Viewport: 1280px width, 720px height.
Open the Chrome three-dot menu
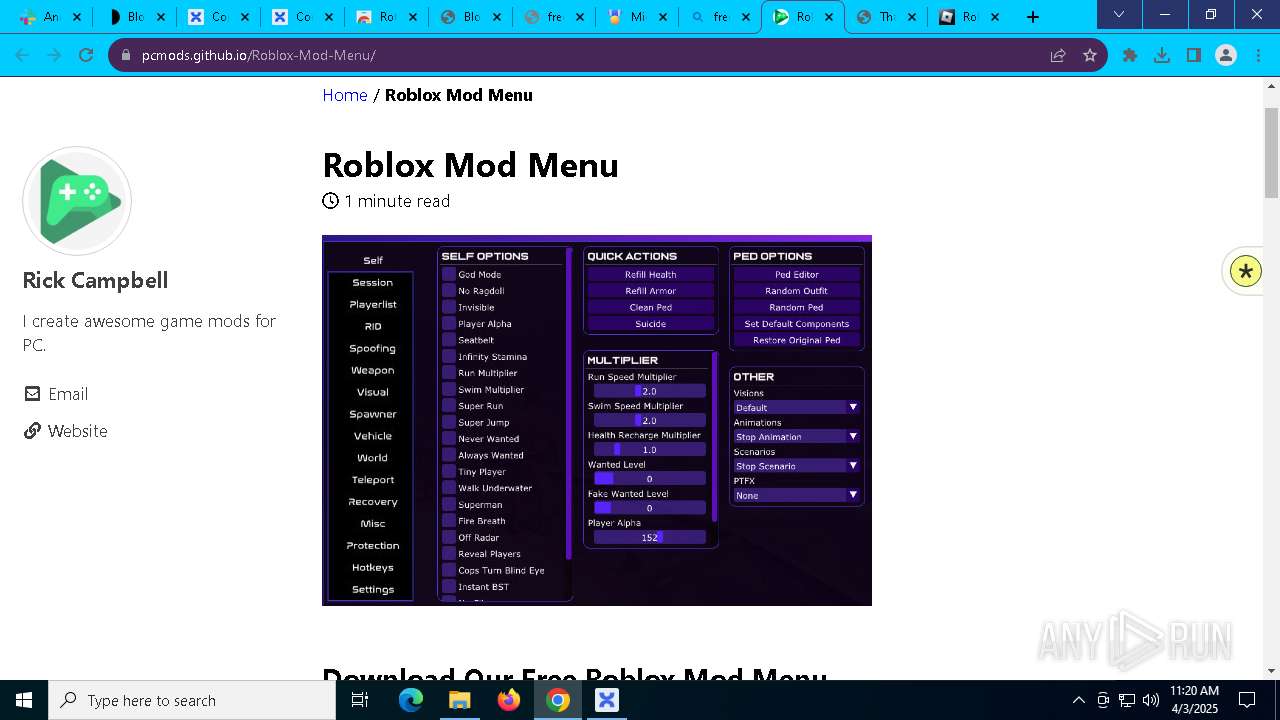tap(1258, 55)
